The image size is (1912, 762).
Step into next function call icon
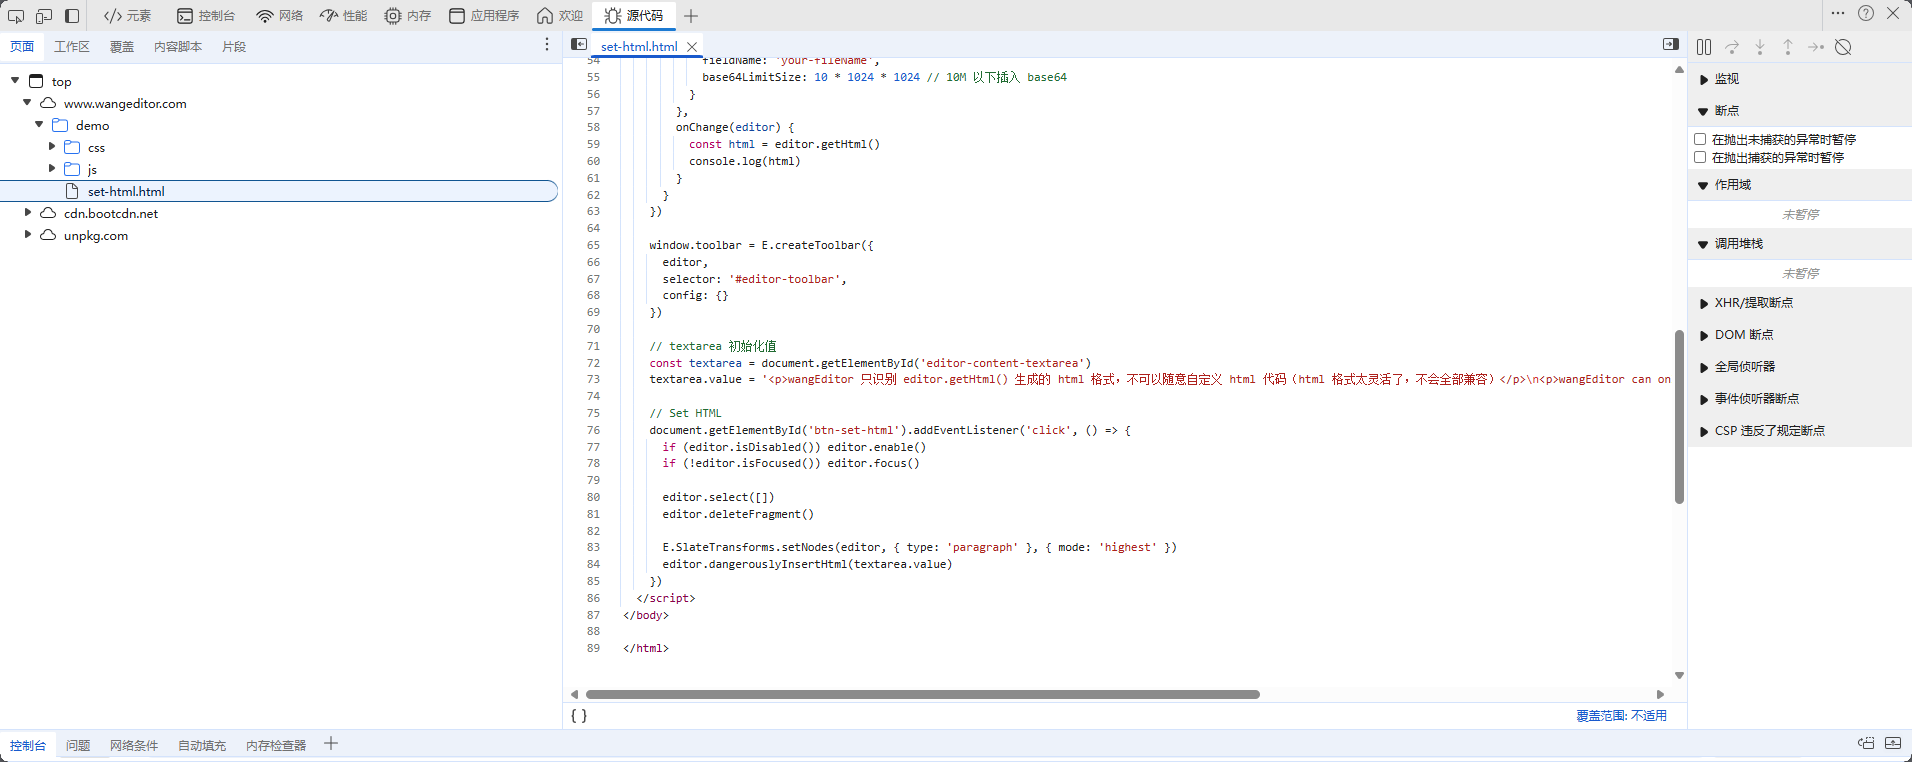tap(1760, 47)
